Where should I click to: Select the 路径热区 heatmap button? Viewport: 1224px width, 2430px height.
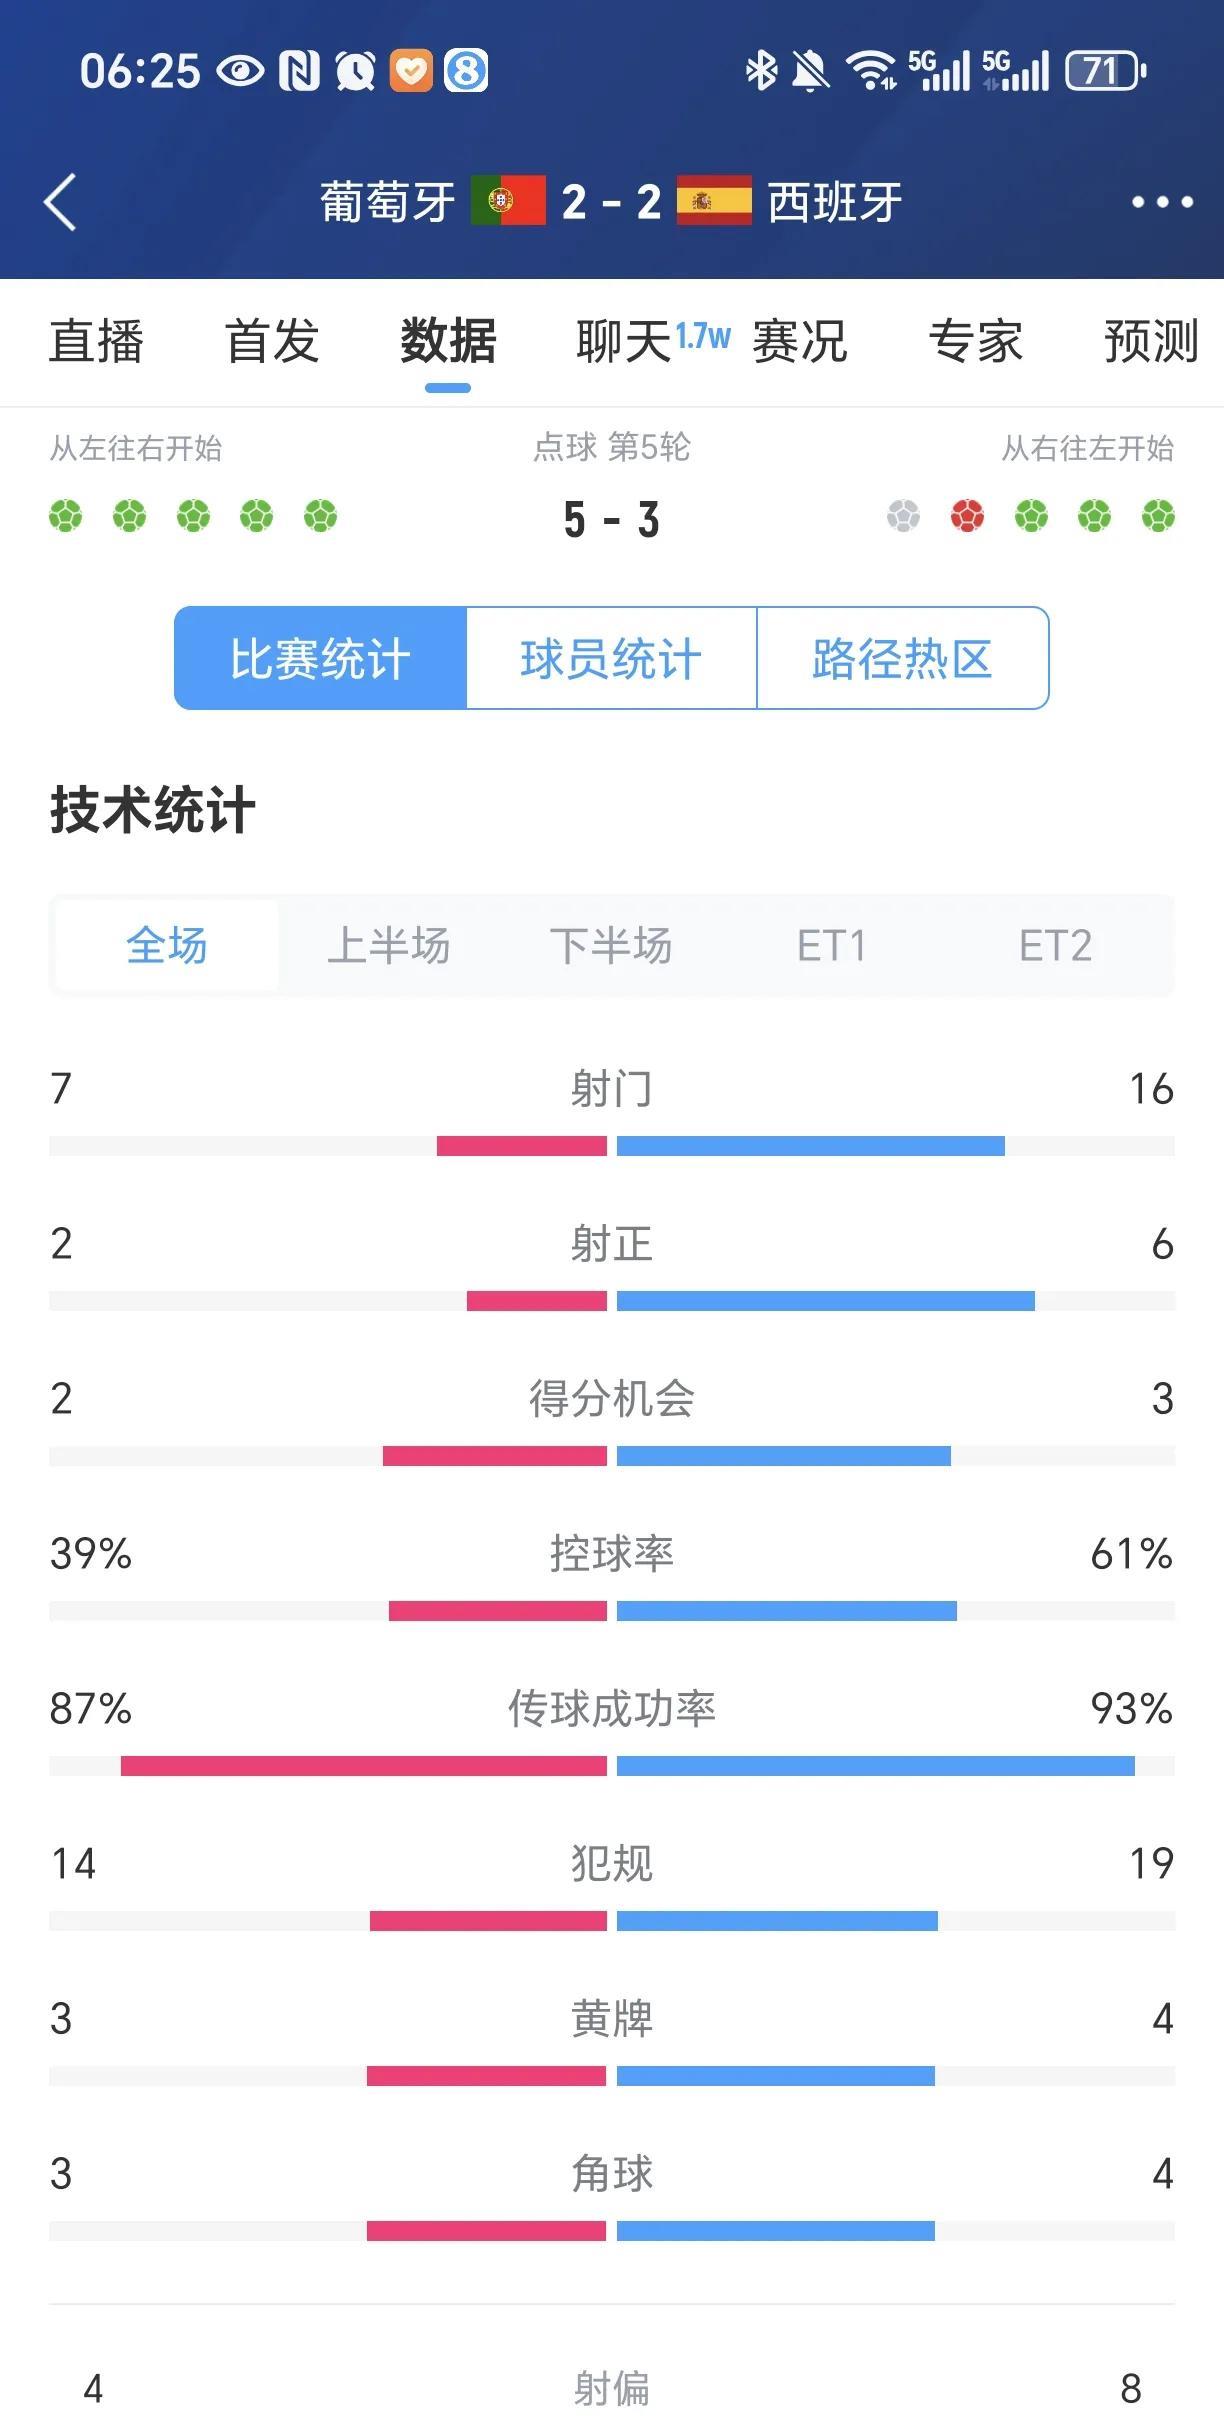click(x=903, y=659)
